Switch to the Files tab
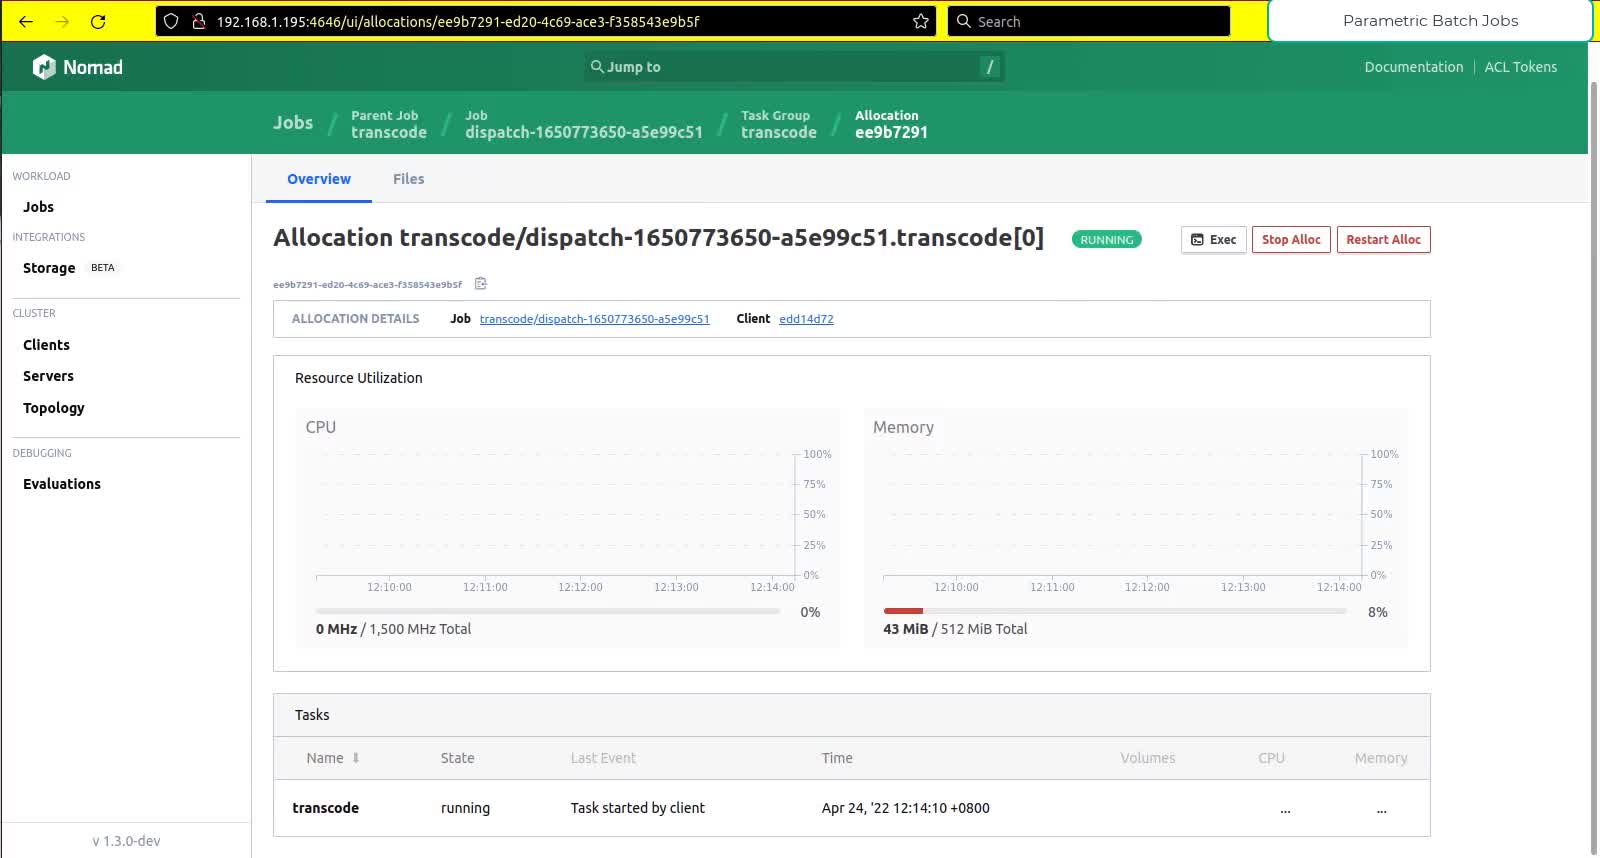 coord(408,179)
